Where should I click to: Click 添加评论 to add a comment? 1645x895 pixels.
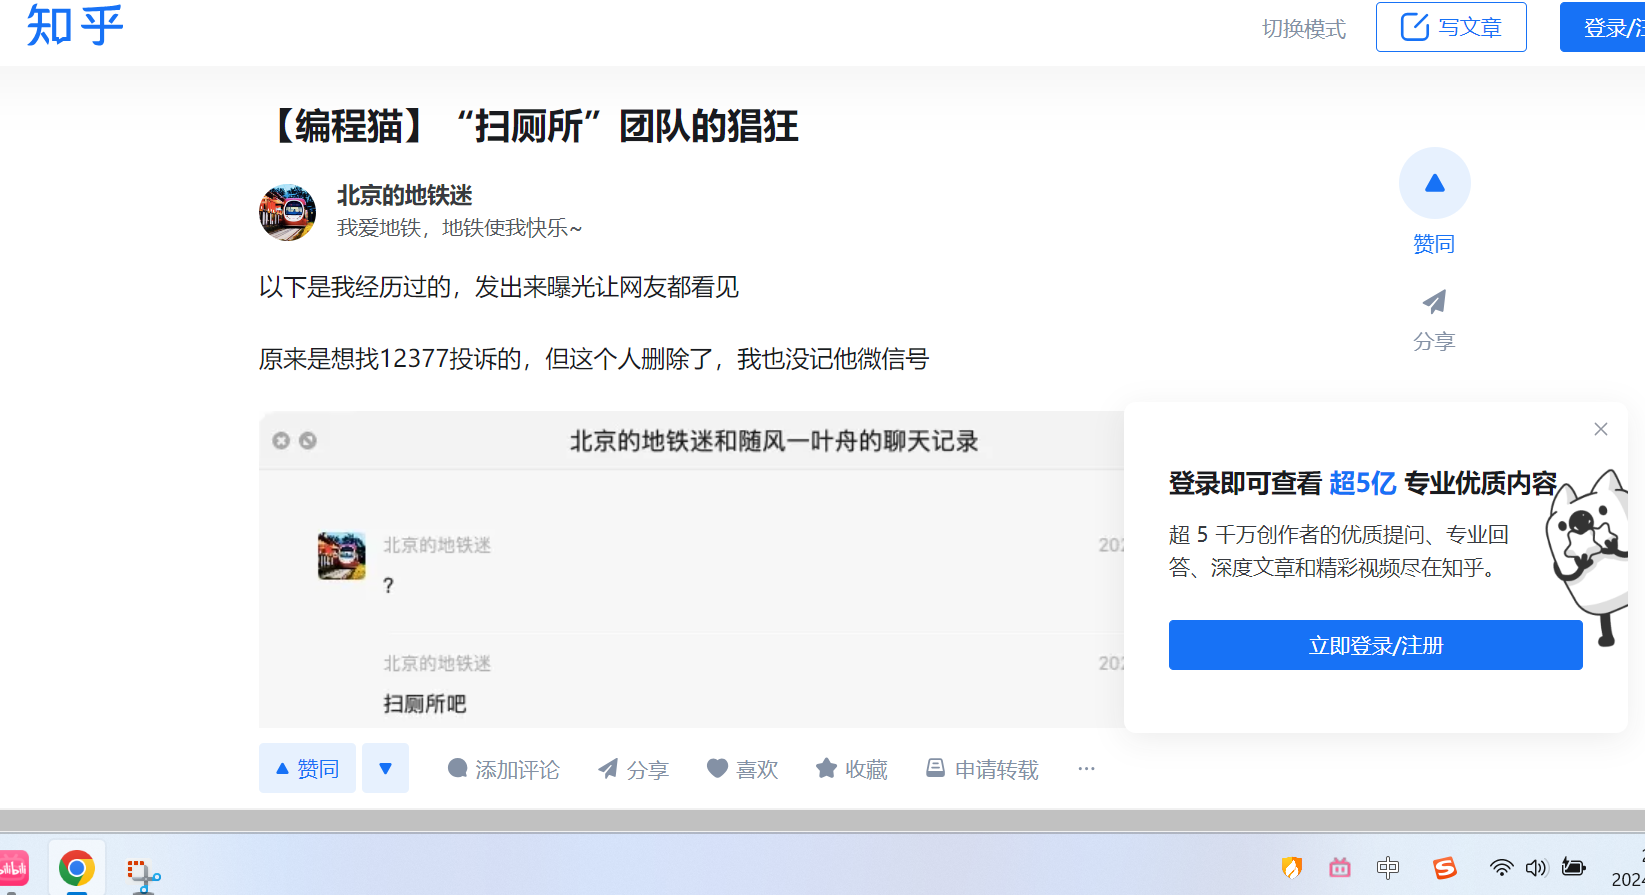(504, 769)
